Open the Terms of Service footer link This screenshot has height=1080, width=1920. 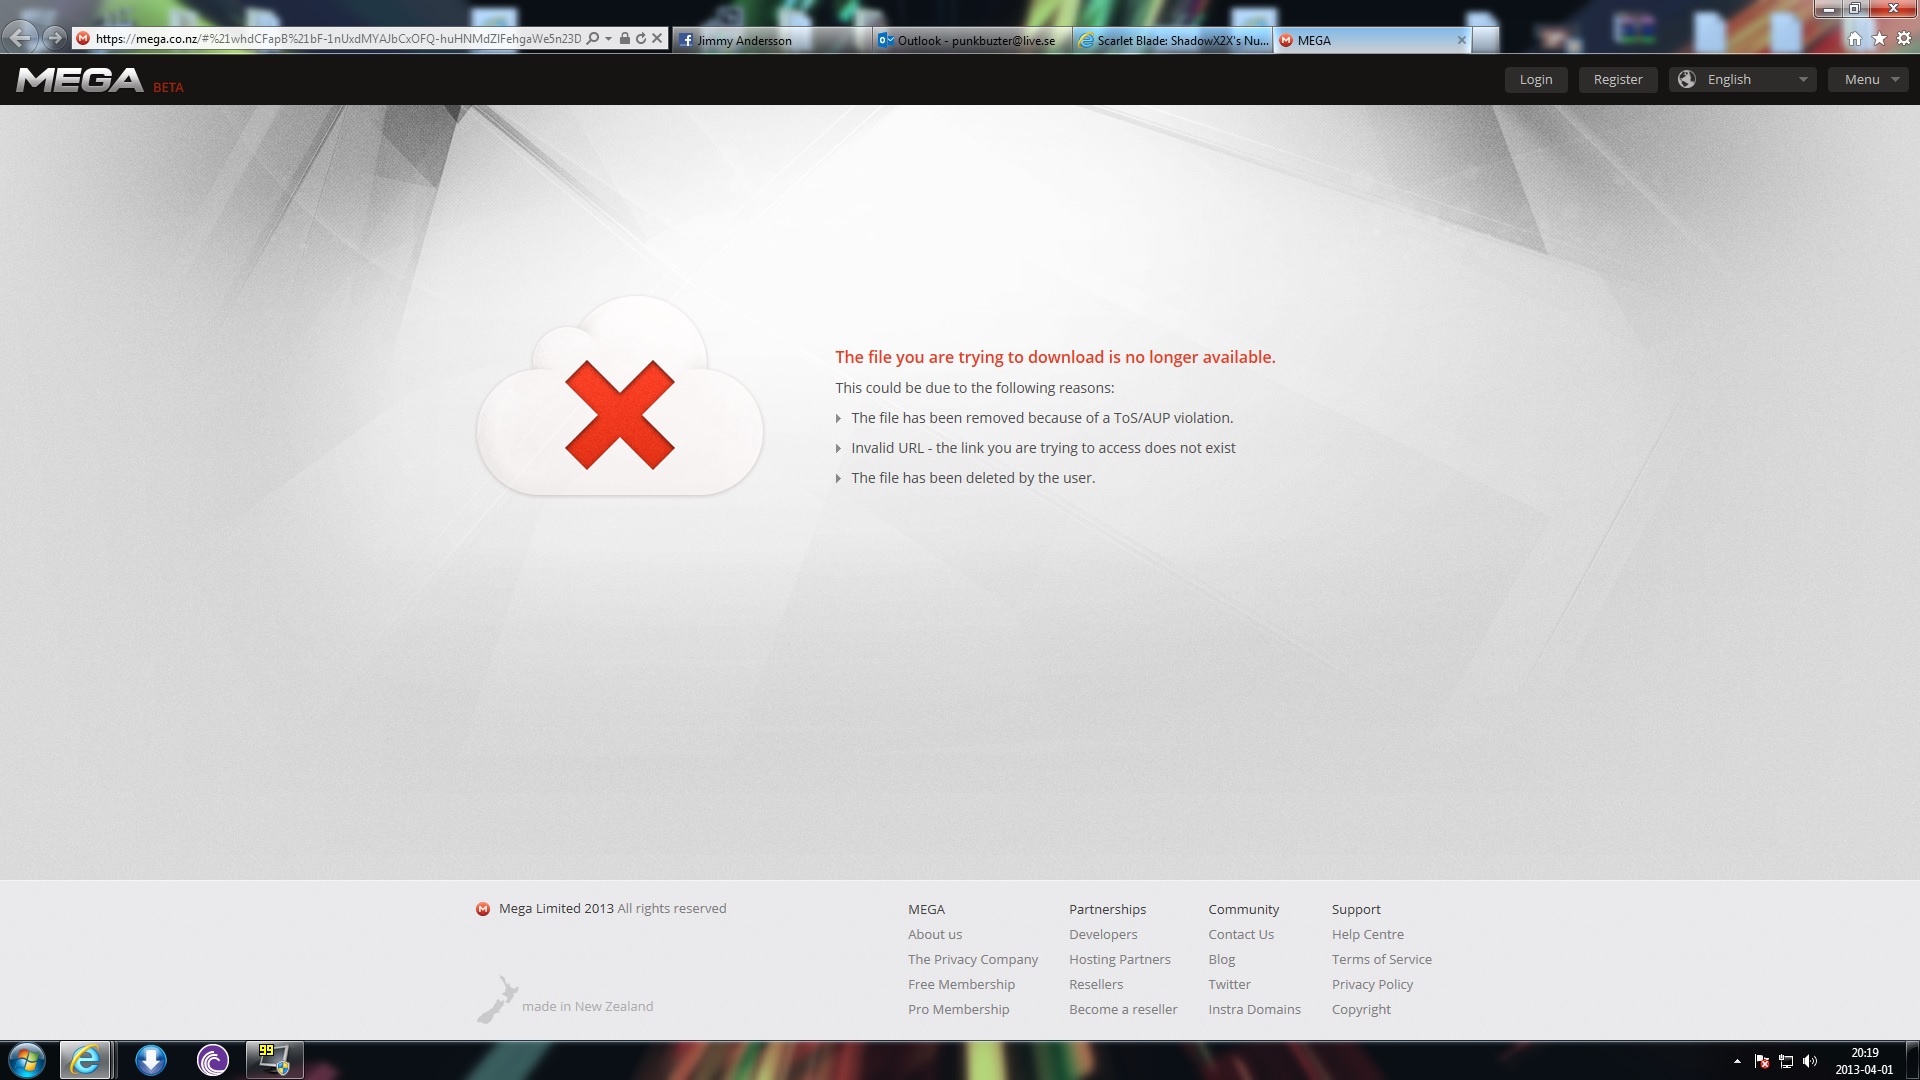[x=1381, y=959]
